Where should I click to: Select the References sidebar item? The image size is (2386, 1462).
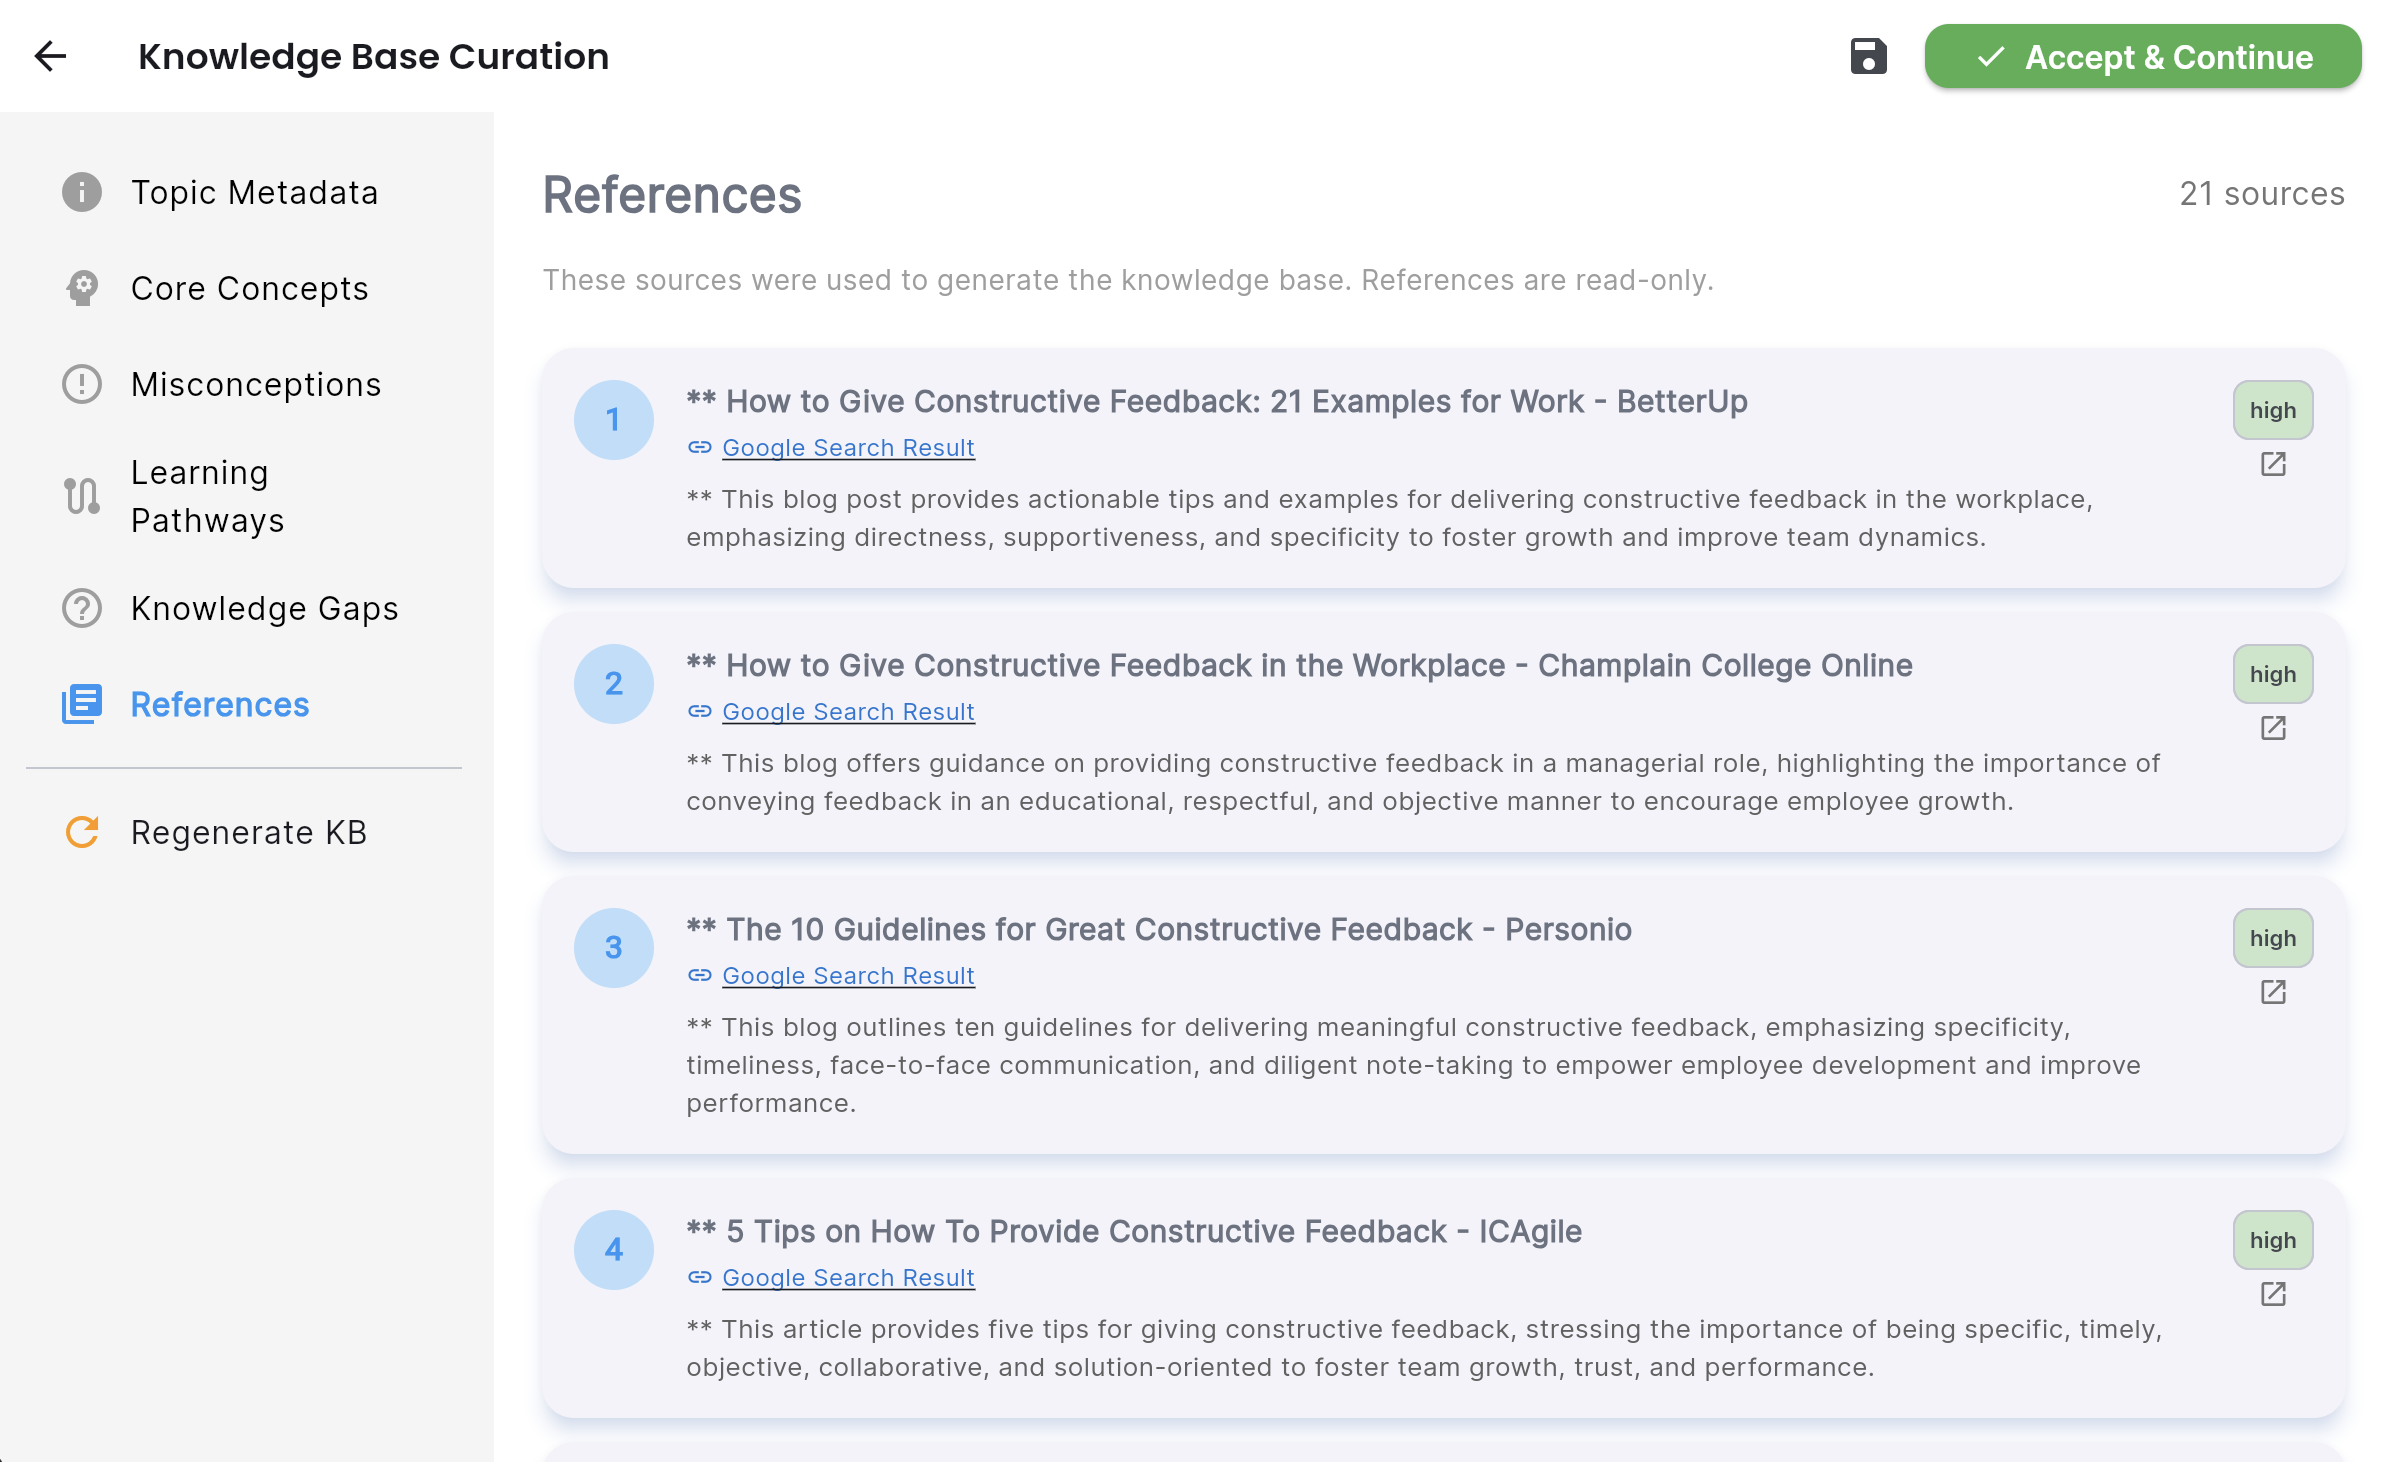[x=220, y=704]
